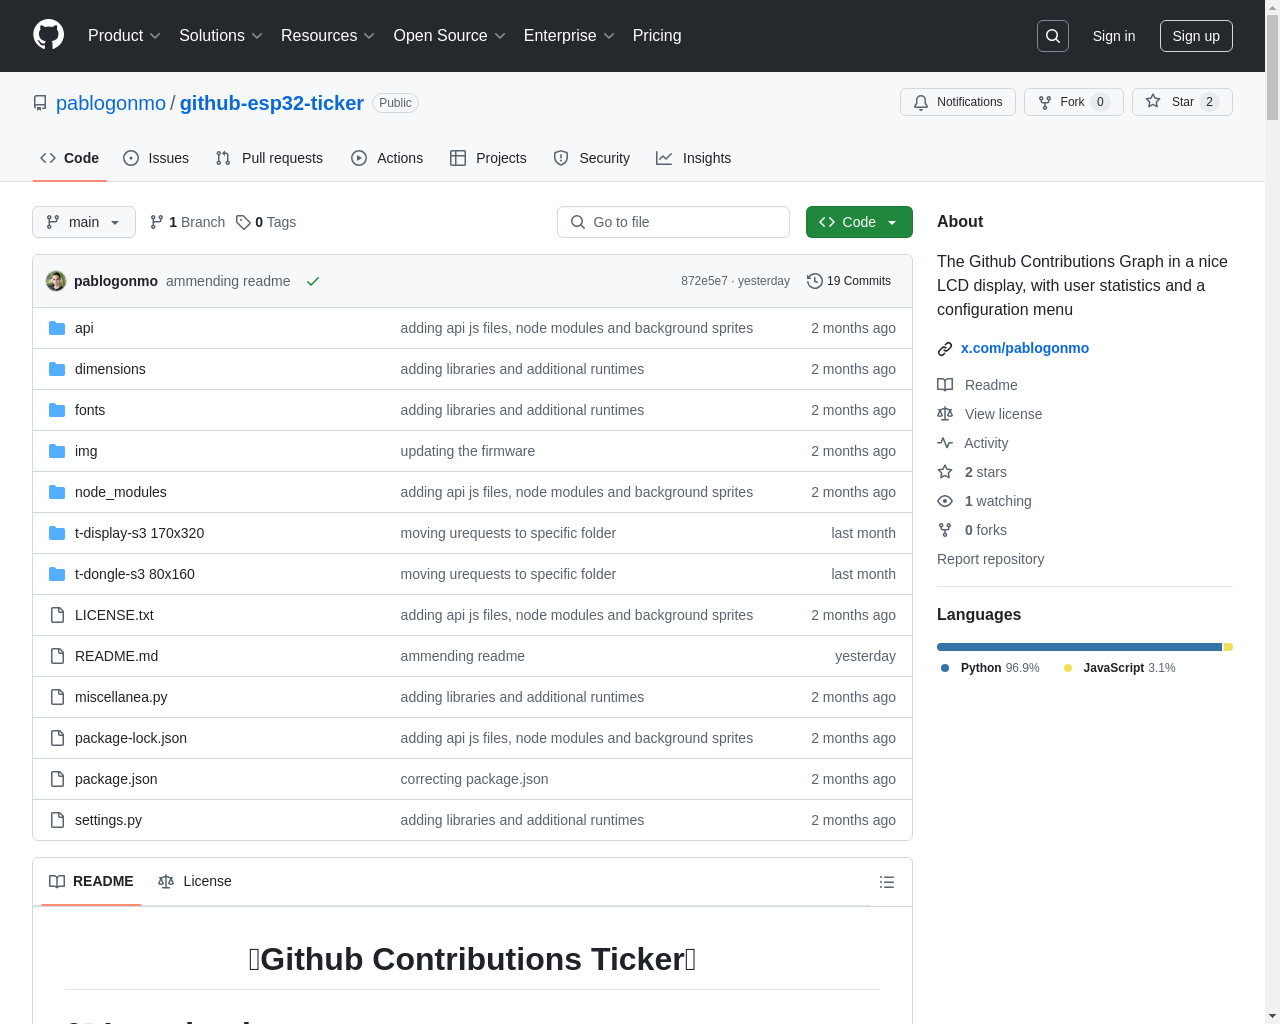This screenshot has width=1280, height=1024.
Task: Click Report repository link
Action: tap(990, 559)
